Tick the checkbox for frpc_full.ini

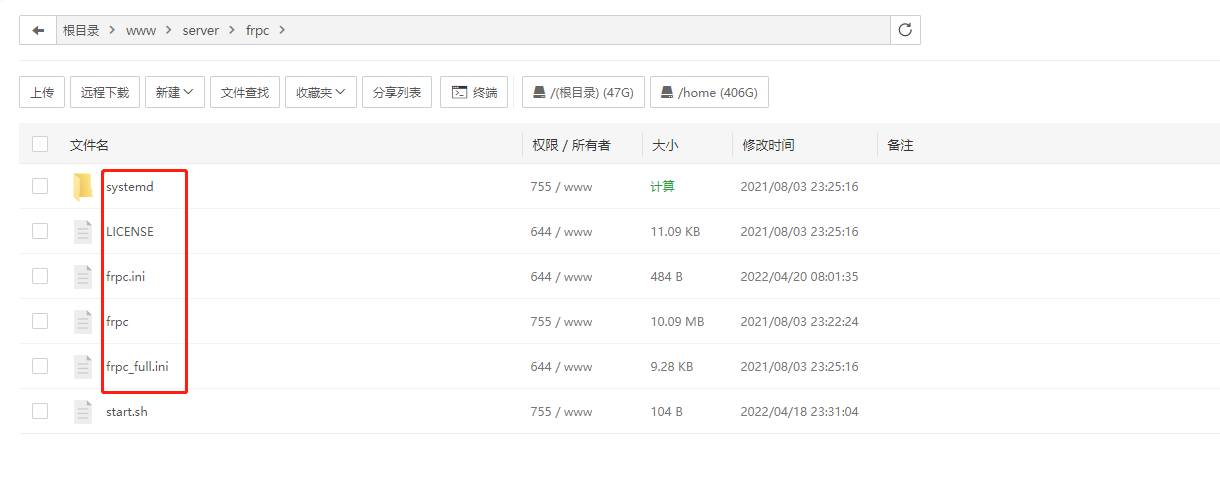[x=40, y=366]
